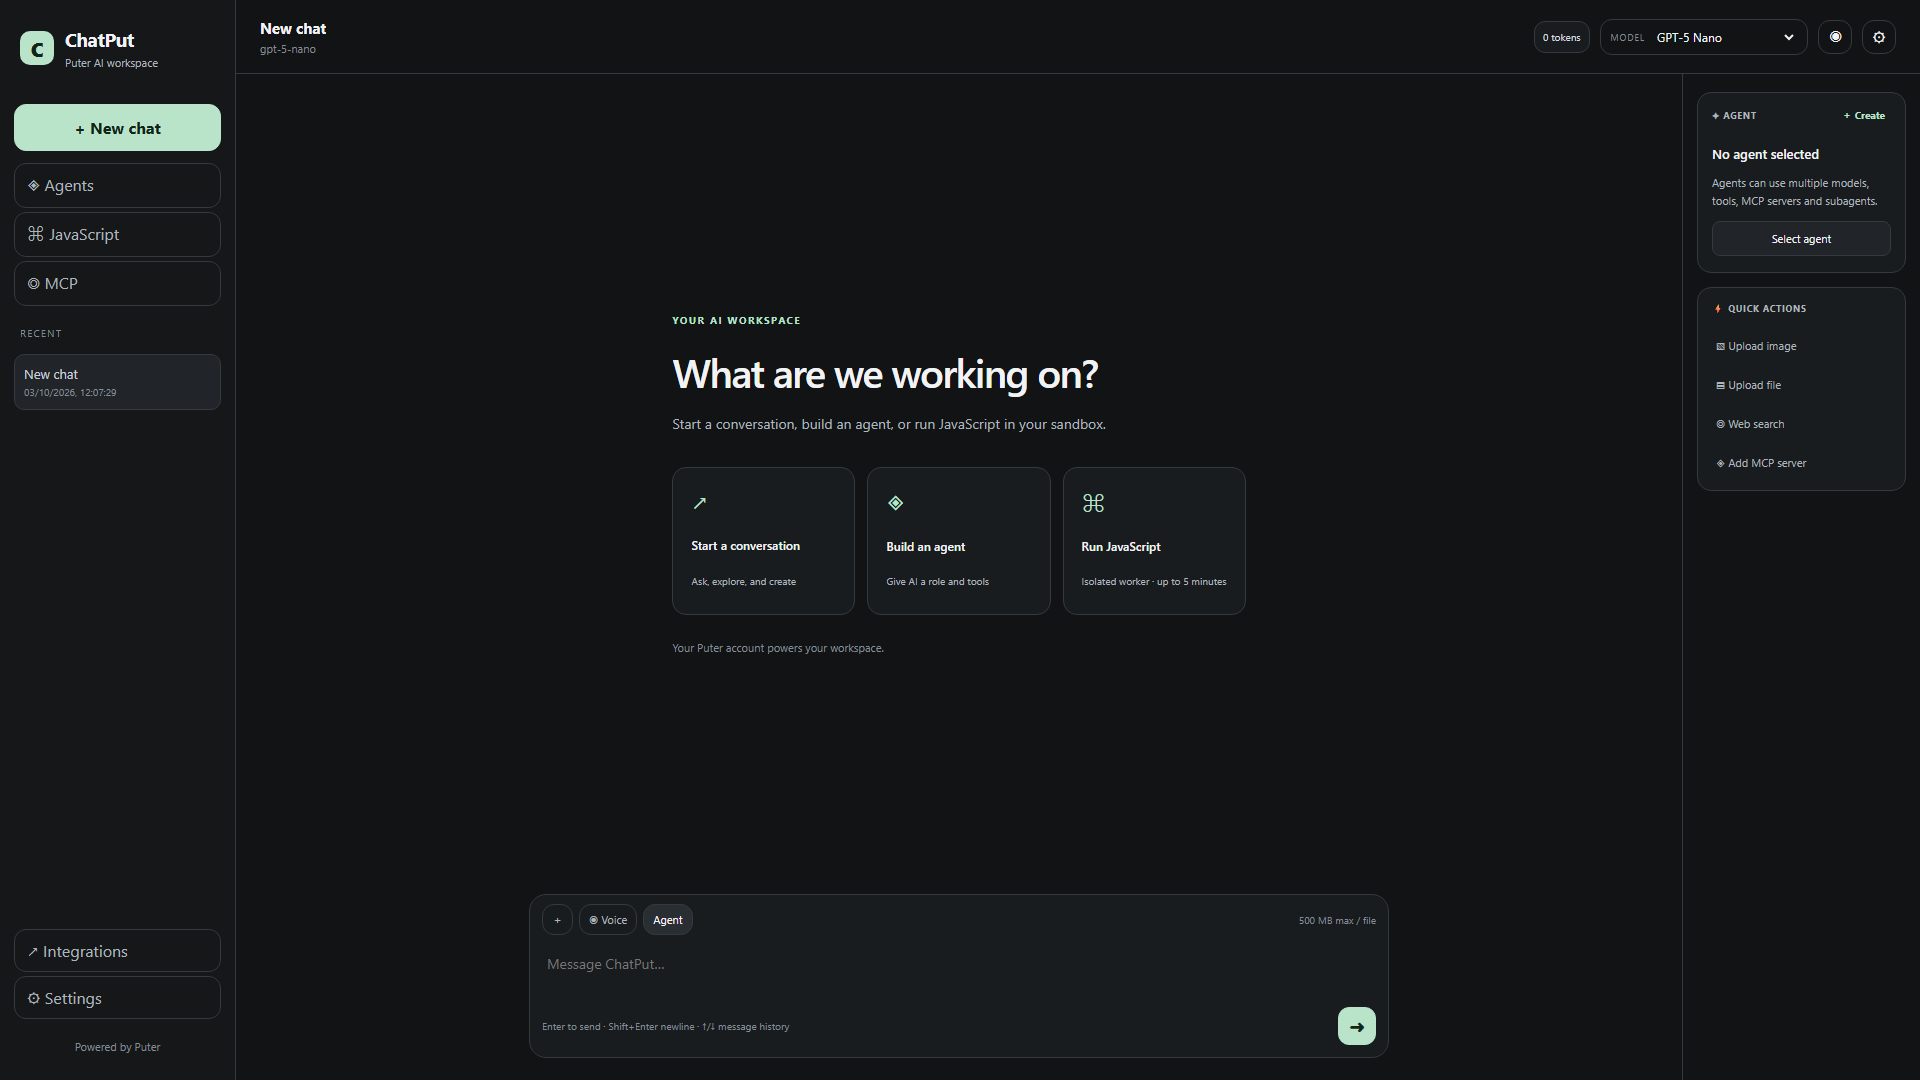This screenshot has height=1080, width=1920.
Task: Open the GPT-5 Nano model dropdown
Action: [x=1704, y=37]
